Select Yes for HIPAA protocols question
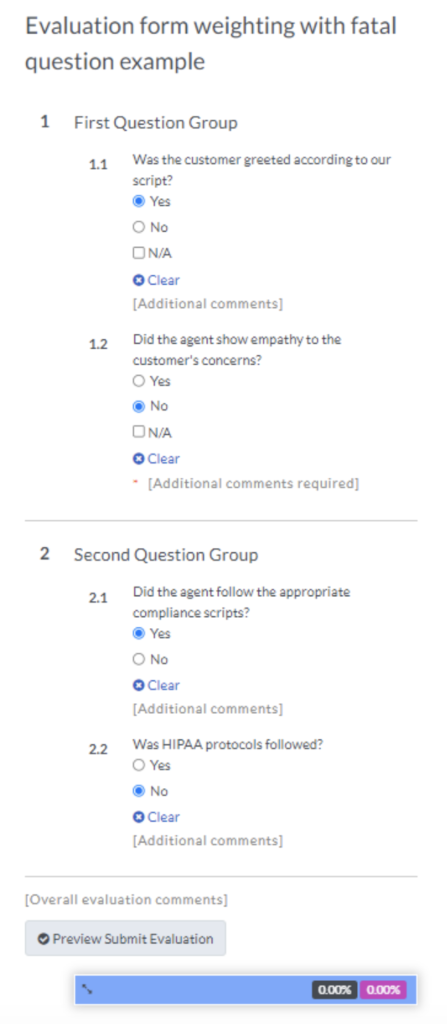Image resolution: width=447 pixels, height=1024 pixels. (x=139, y=765)
